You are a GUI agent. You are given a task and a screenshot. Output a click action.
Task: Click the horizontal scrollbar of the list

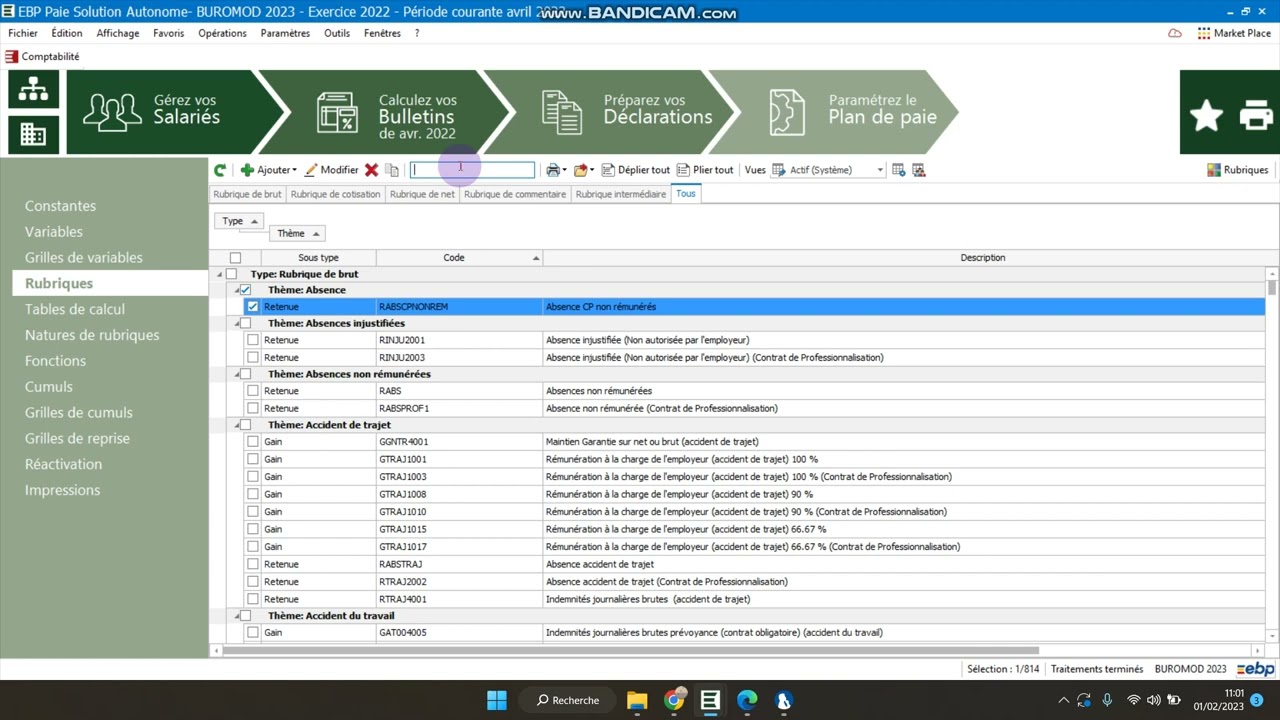point(630,650)
